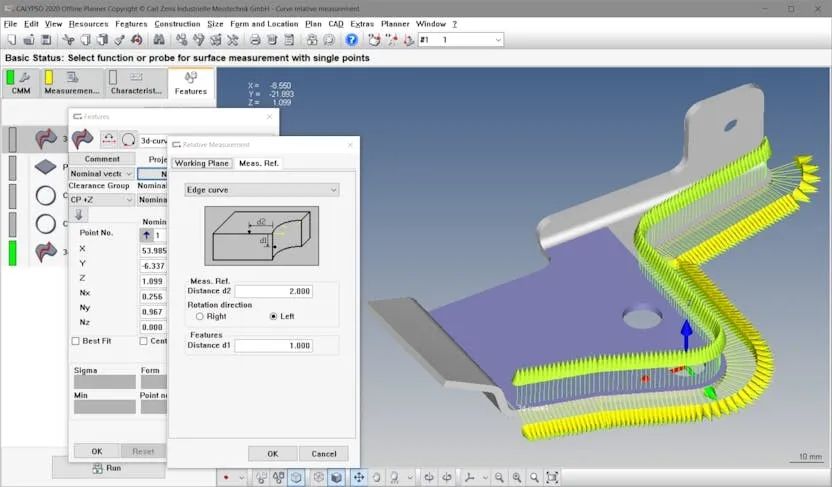Click the zoom out magnifier in bottom toolbar
This screenshot has height=487, width=832.
coord(499,477)
